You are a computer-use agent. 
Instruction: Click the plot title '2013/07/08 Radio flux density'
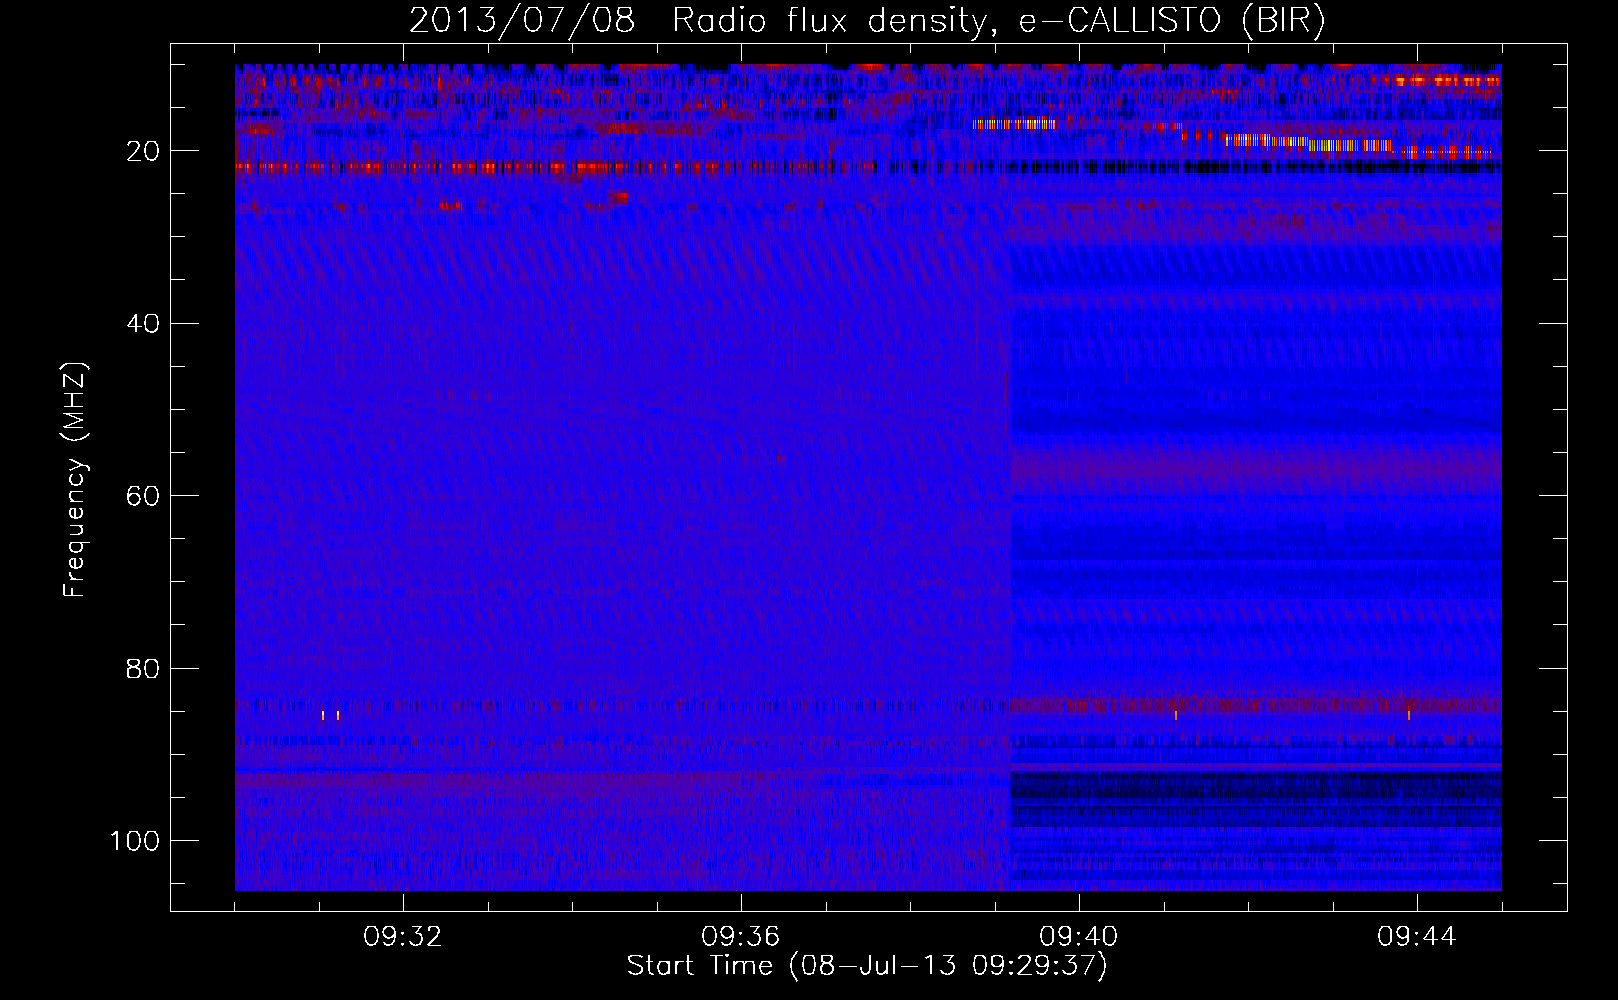[x=867, y=20]
